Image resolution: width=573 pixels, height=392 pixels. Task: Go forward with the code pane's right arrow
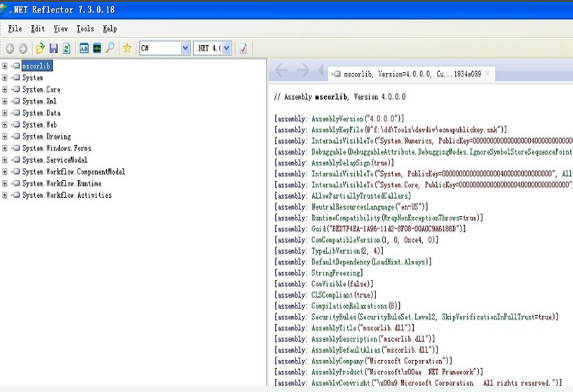(303, 70)
